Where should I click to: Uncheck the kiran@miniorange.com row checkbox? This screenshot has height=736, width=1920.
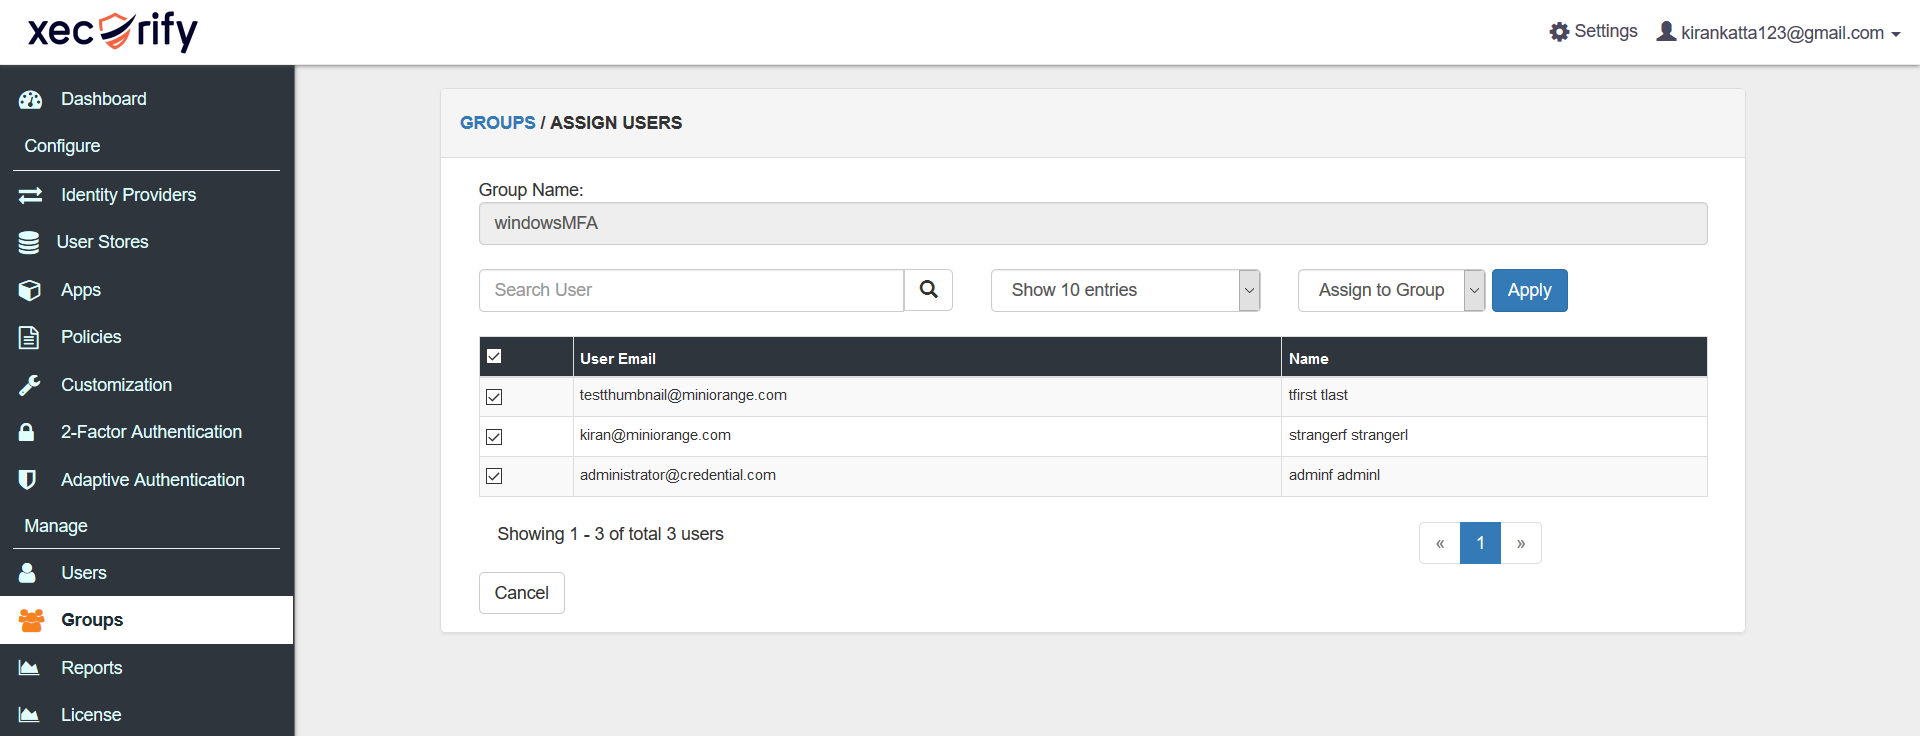coord(494,437)
